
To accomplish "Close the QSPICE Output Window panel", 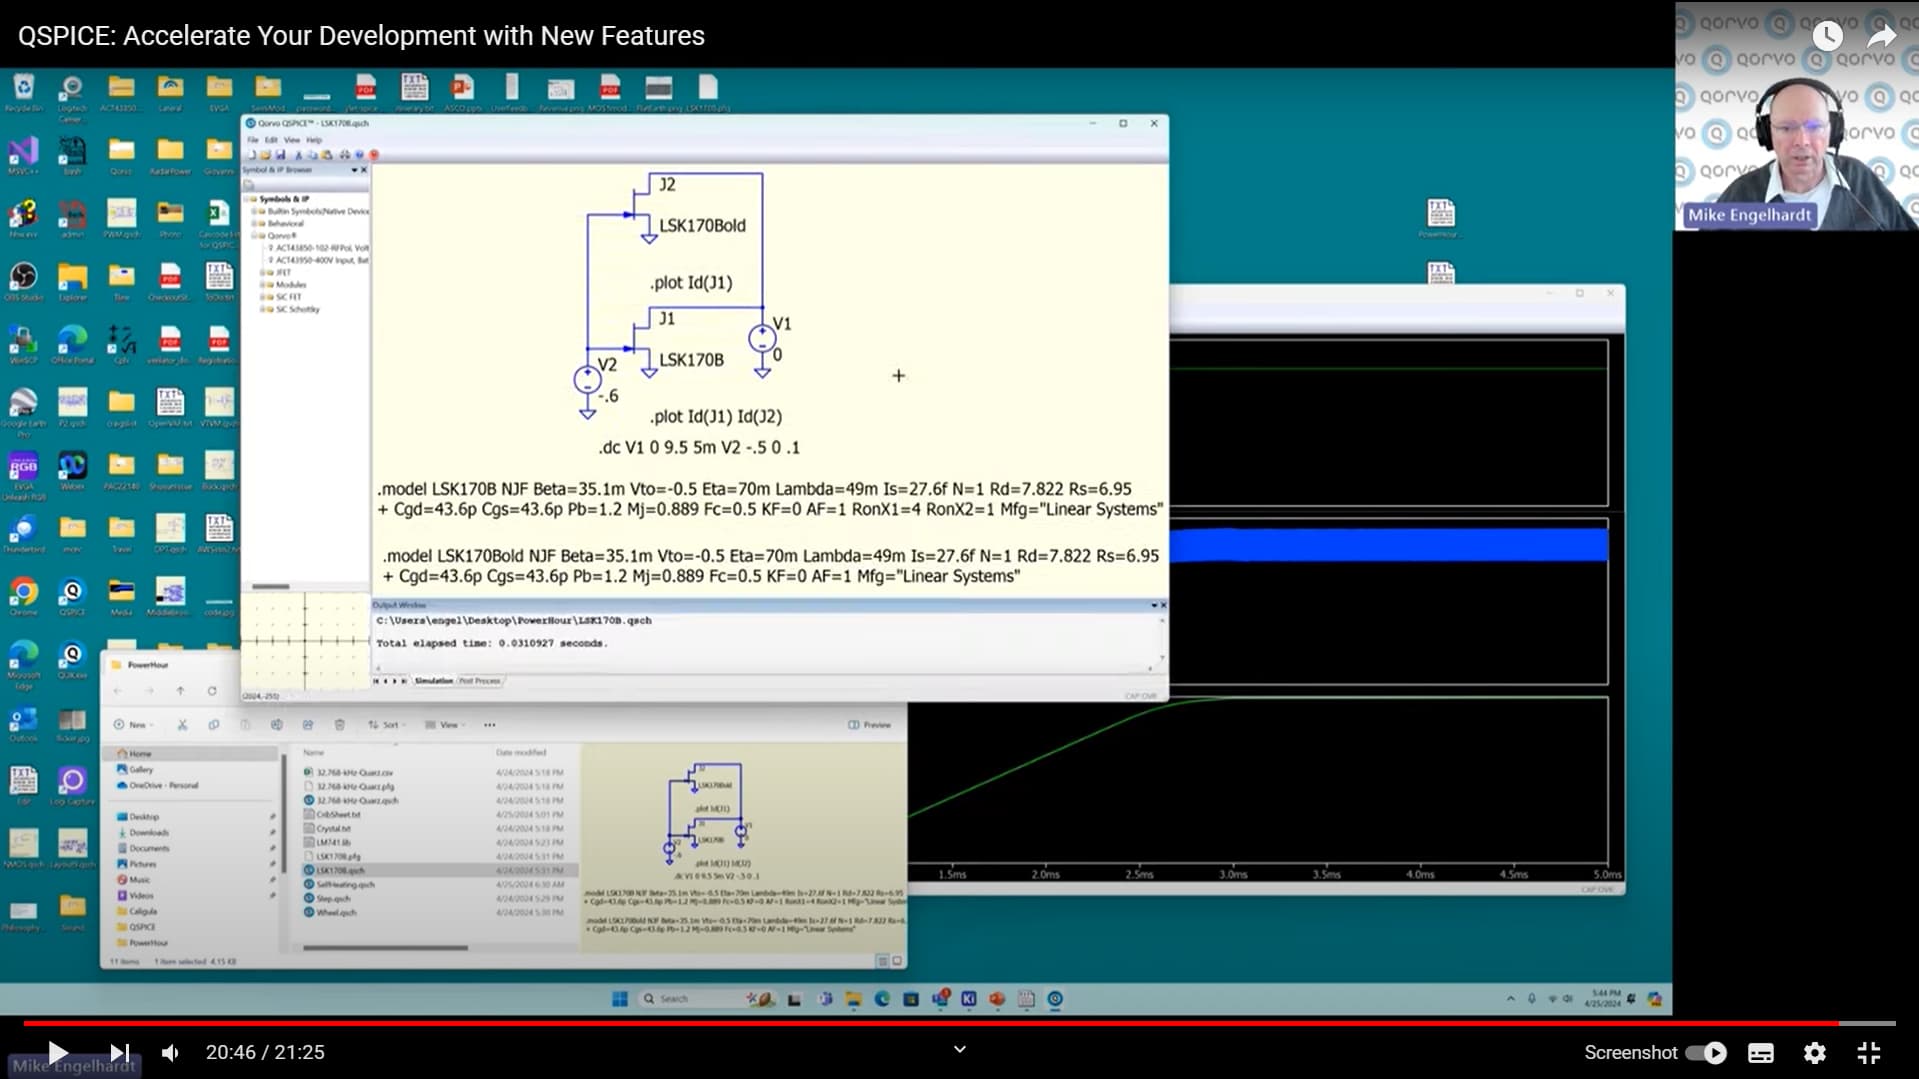I will (x=1163, y=605).
